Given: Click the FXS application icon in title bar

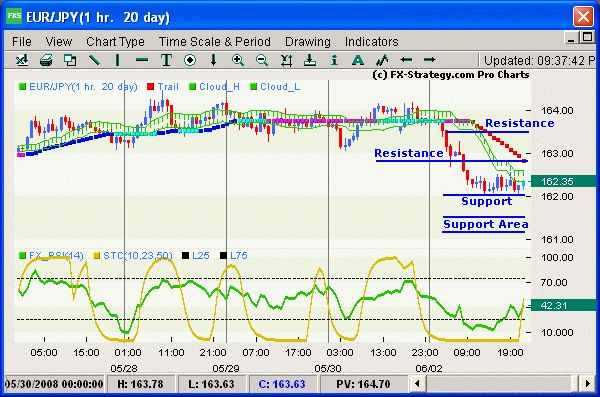Looking at the screenshot, I should point(14,16).
